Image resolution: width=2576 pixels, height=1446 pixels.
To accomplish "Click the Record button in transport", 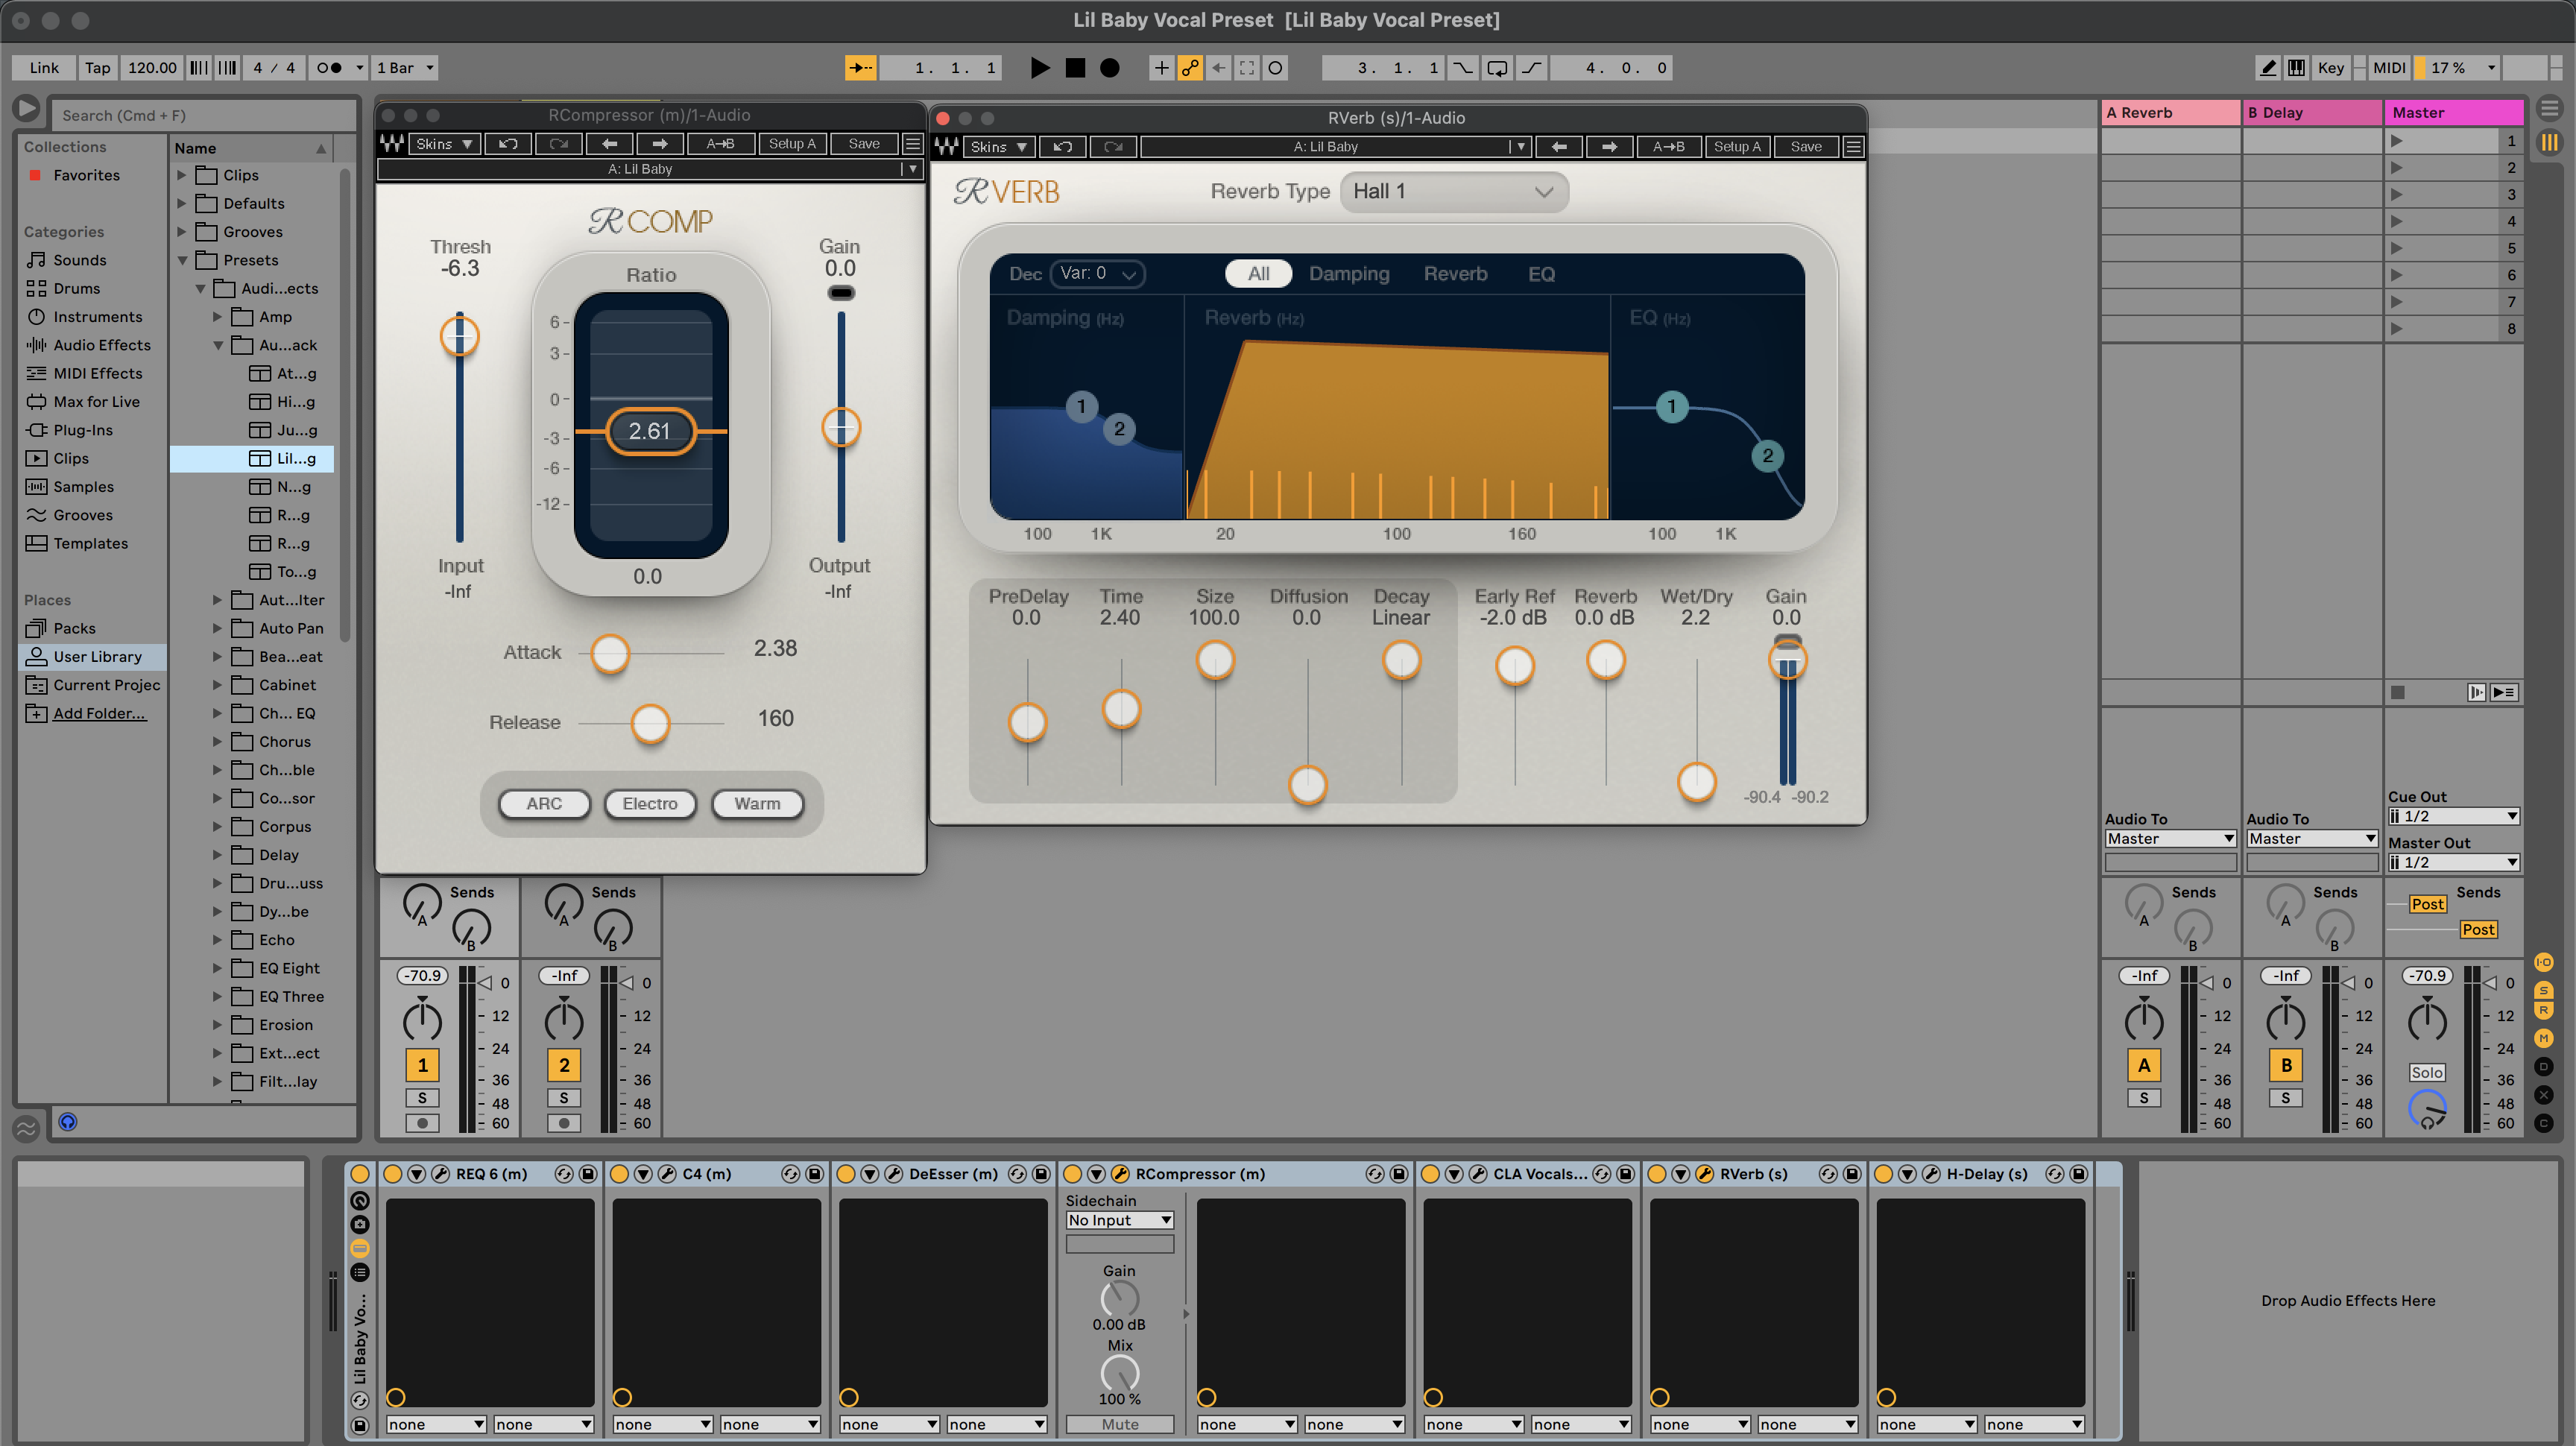I will click(1109, 68).
